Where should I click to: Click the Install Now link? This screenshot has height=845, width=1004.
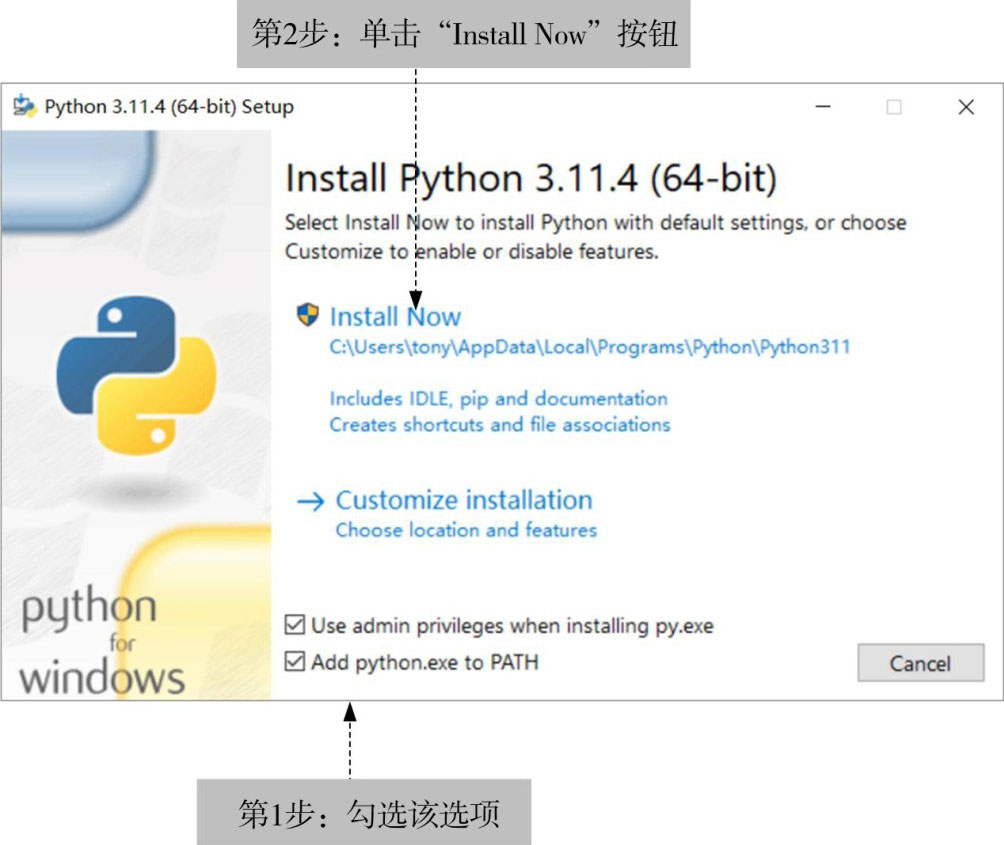click(x=395, y=317)
